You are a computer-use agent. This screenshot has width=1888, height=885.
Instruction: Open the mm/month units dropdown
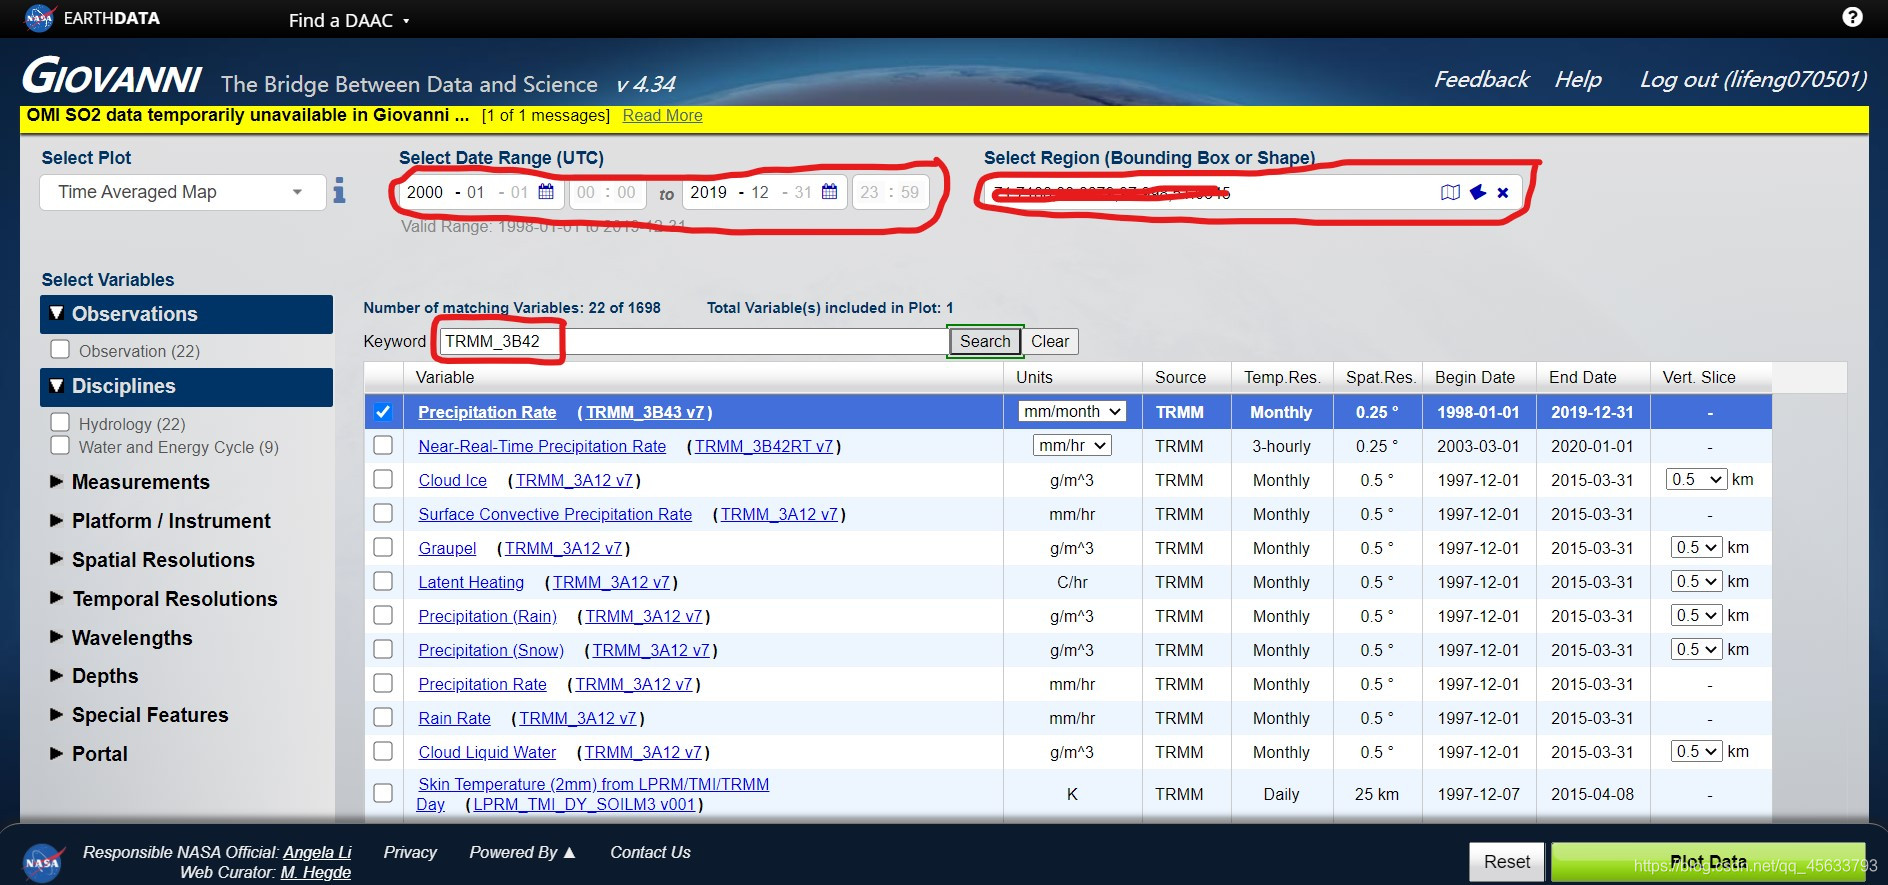1072,411
